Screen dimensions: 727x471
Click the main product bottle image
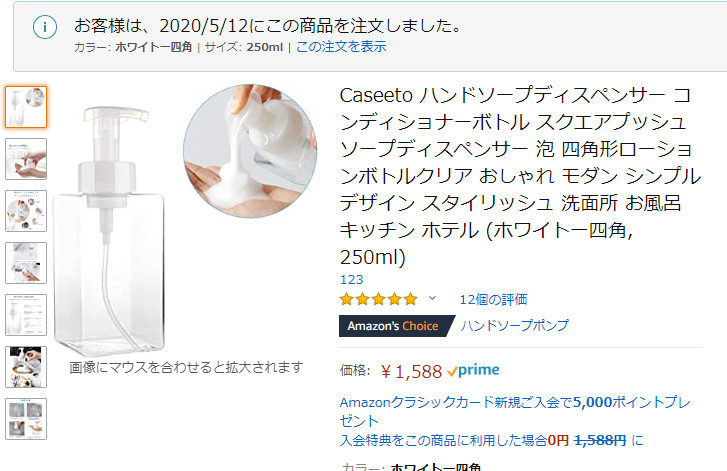coord(110,230)
